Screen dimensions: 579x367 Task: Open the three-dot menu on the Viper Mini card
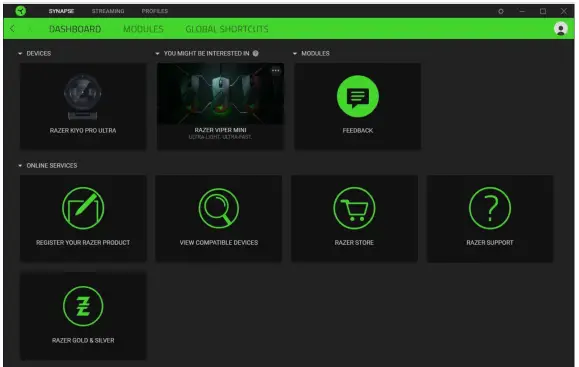tap(275, 70)
